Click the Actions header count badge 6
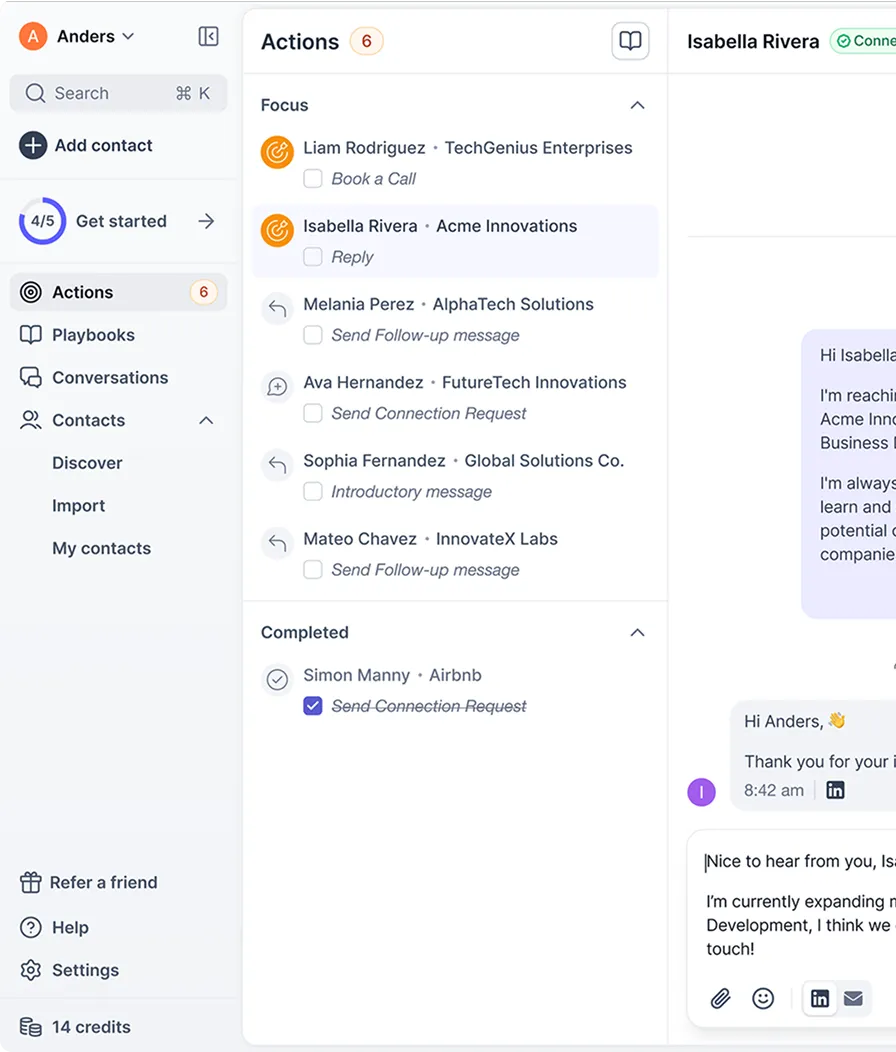 click(366, 42)
